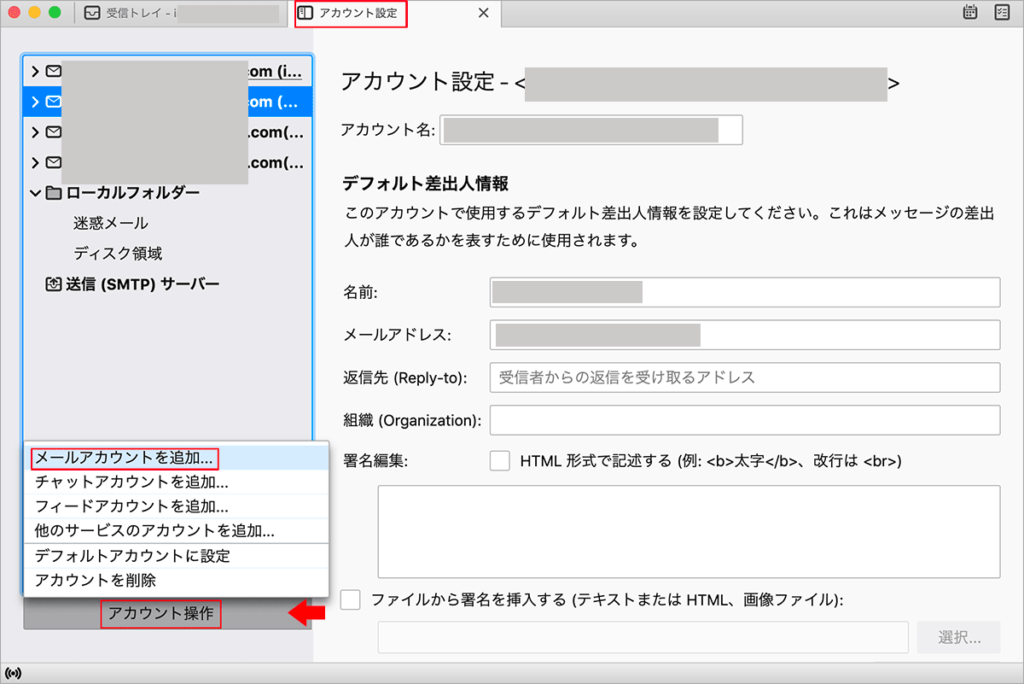Expand the first mail account in tree
This screenshot has height=684, width=1024.
coord(35,71)
